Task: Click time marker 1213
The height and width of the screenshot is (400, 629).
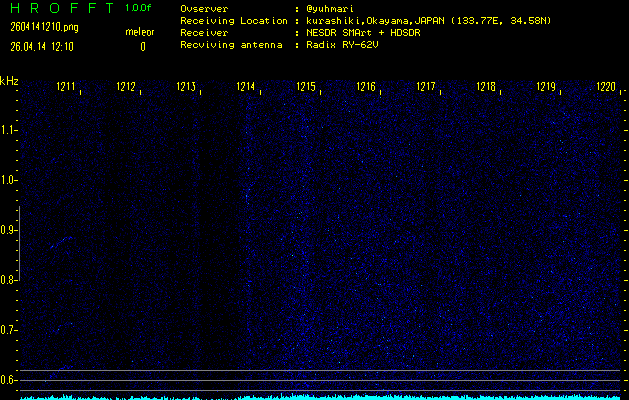Action: 186,87
